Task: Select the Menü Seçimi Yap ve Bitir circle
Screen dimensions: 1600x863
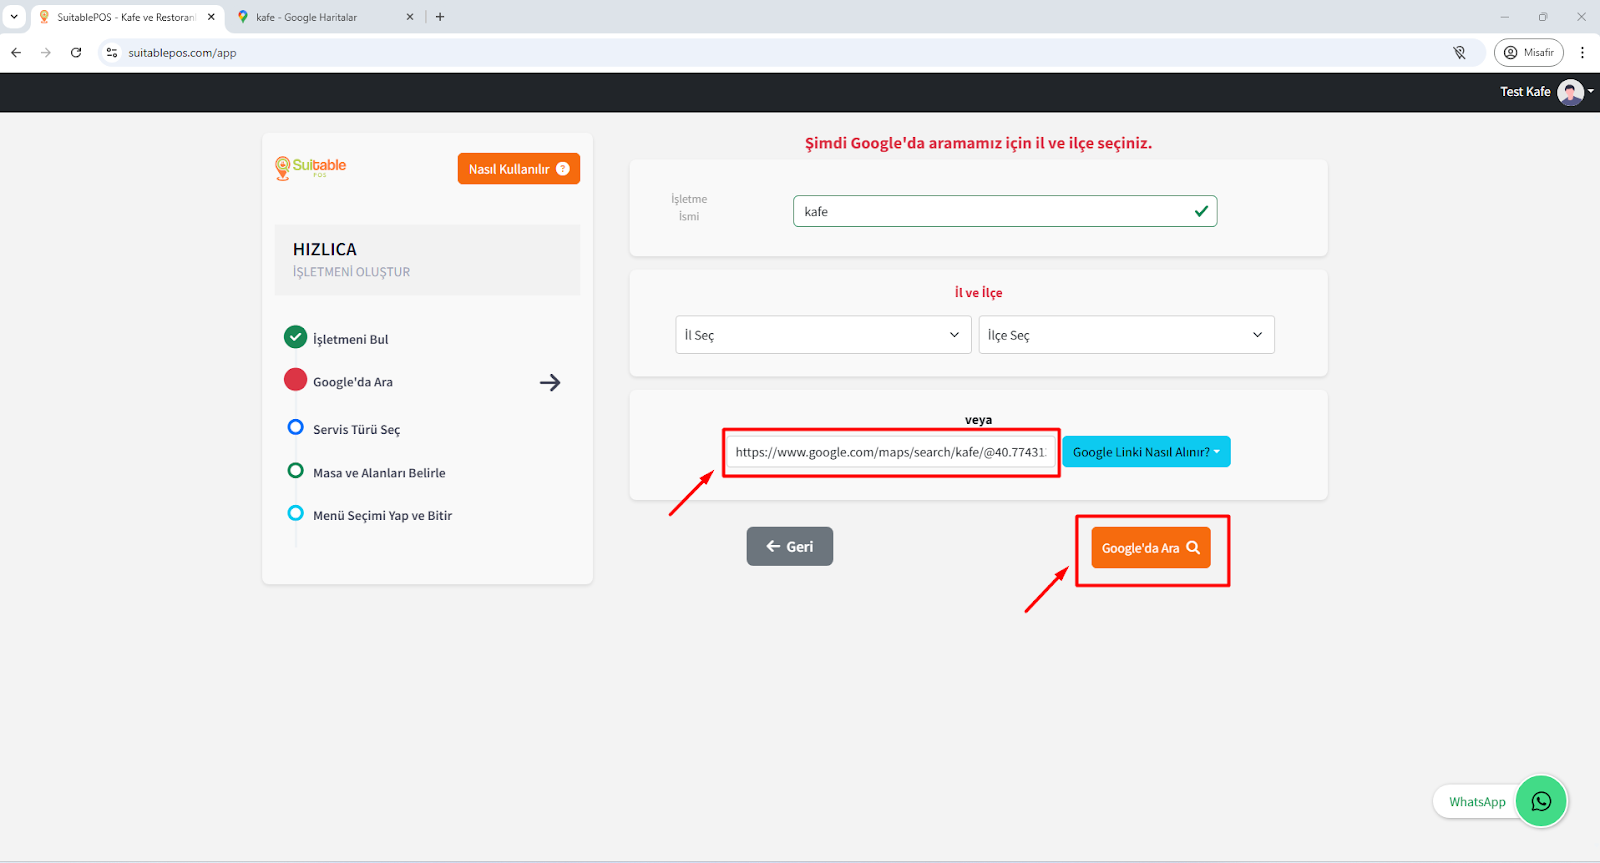Action: pyautogui.click(x=295, y=513)
